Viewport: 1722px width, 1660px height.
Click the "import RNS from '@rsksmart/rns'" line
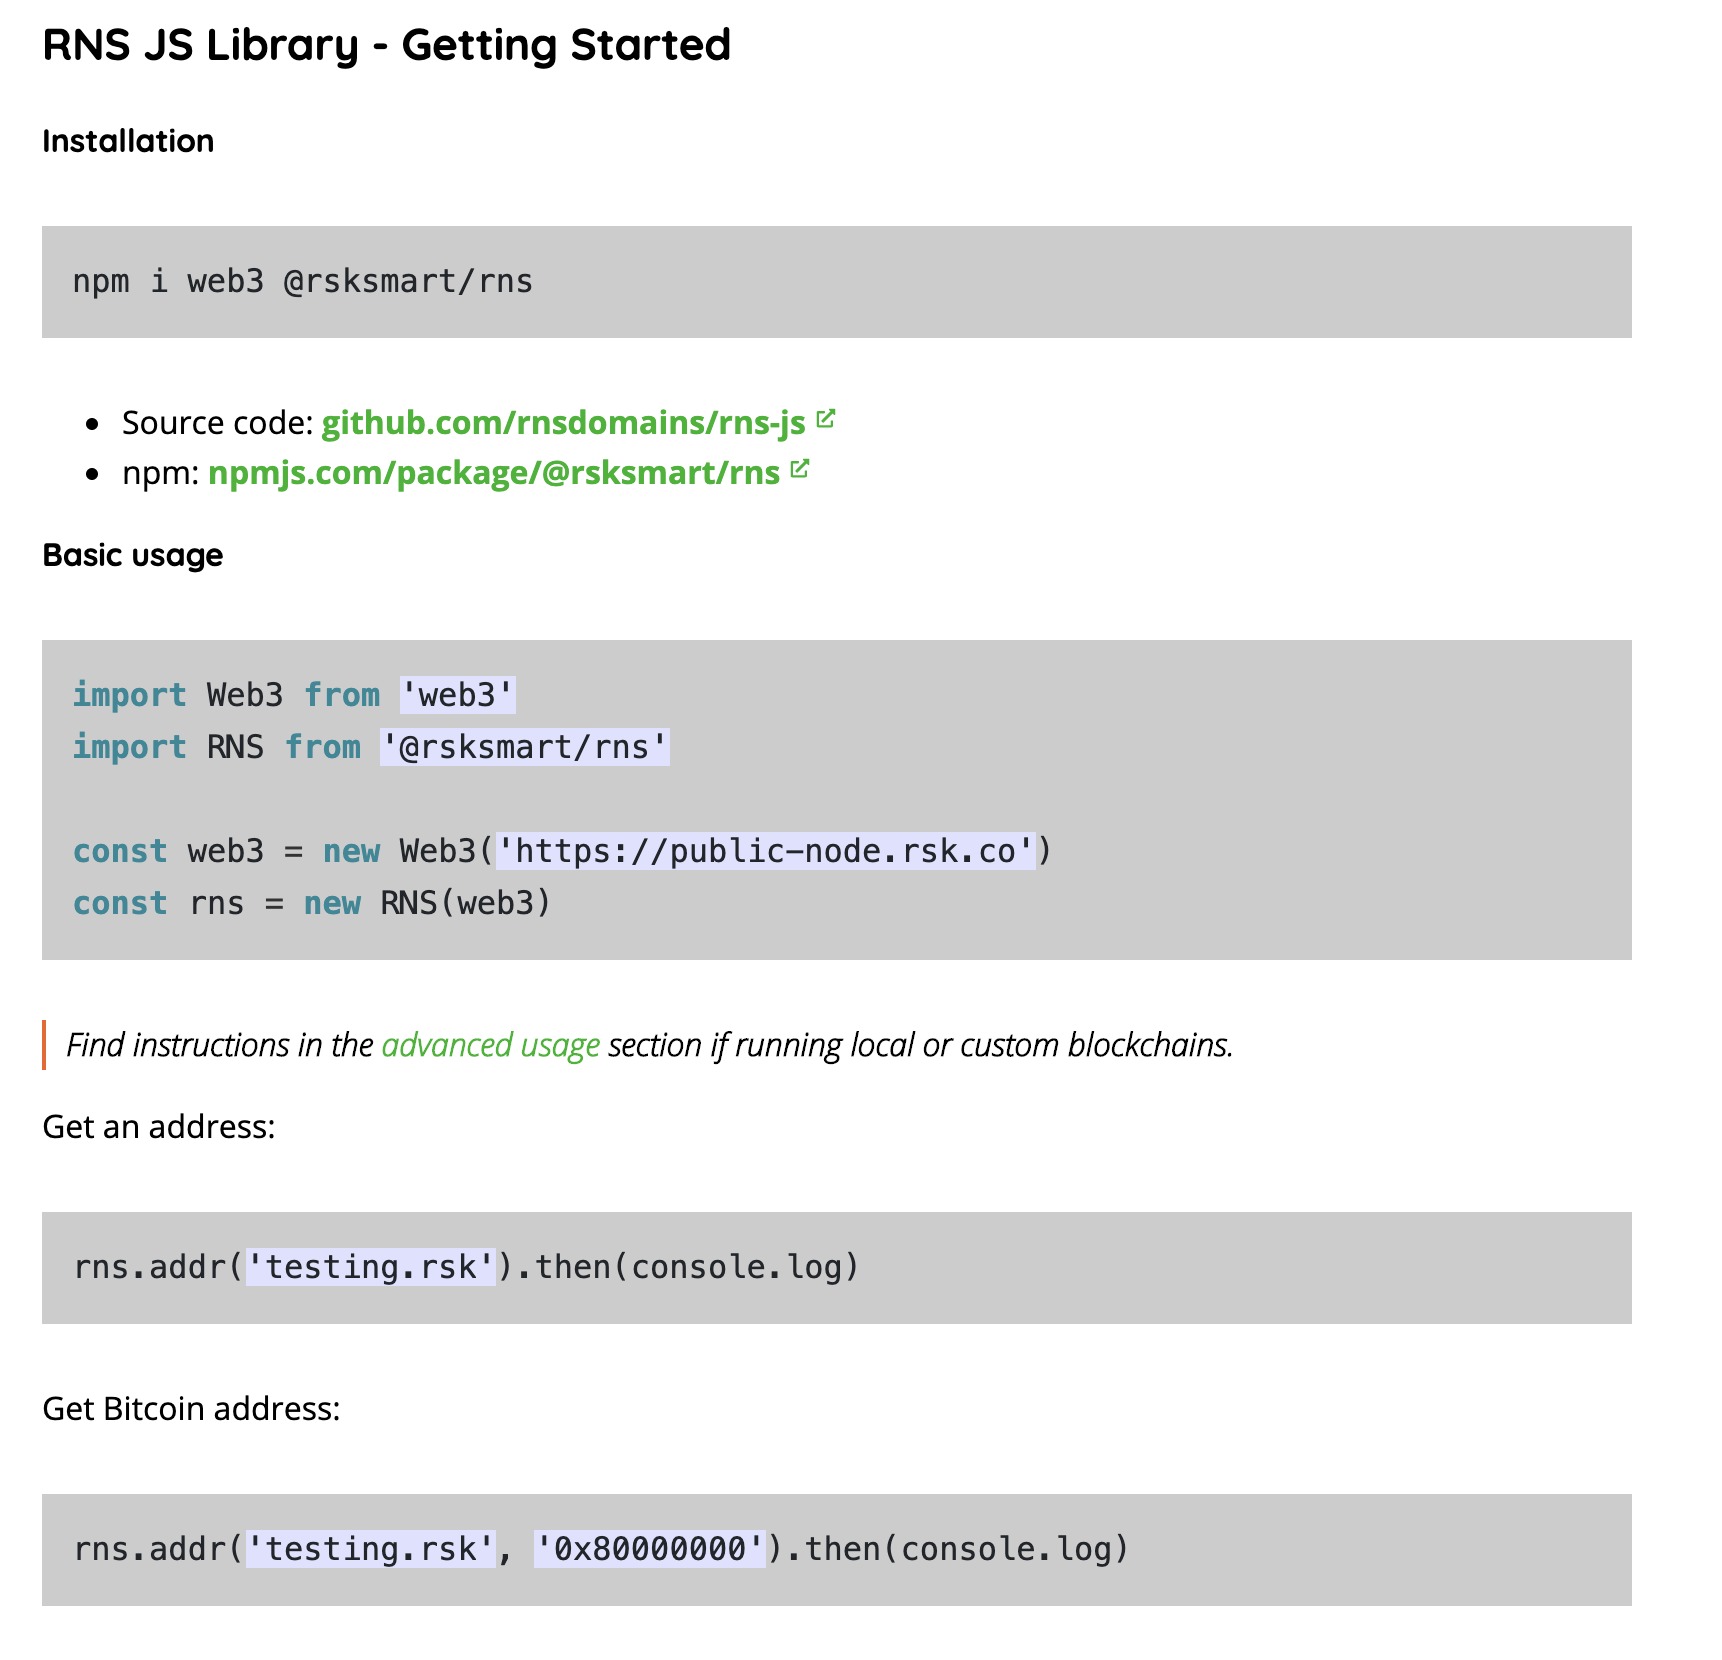[x=371, y=747]
